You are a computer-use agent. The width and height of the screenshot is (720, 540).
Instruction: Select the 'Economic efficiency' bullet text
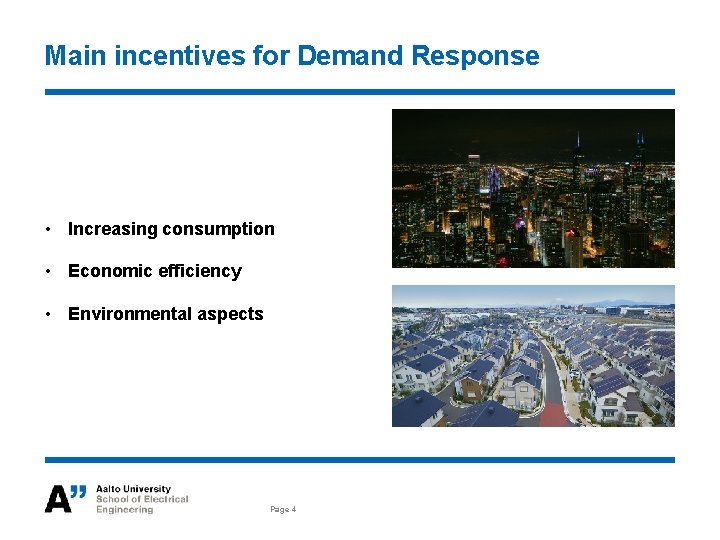coord(155,271)
